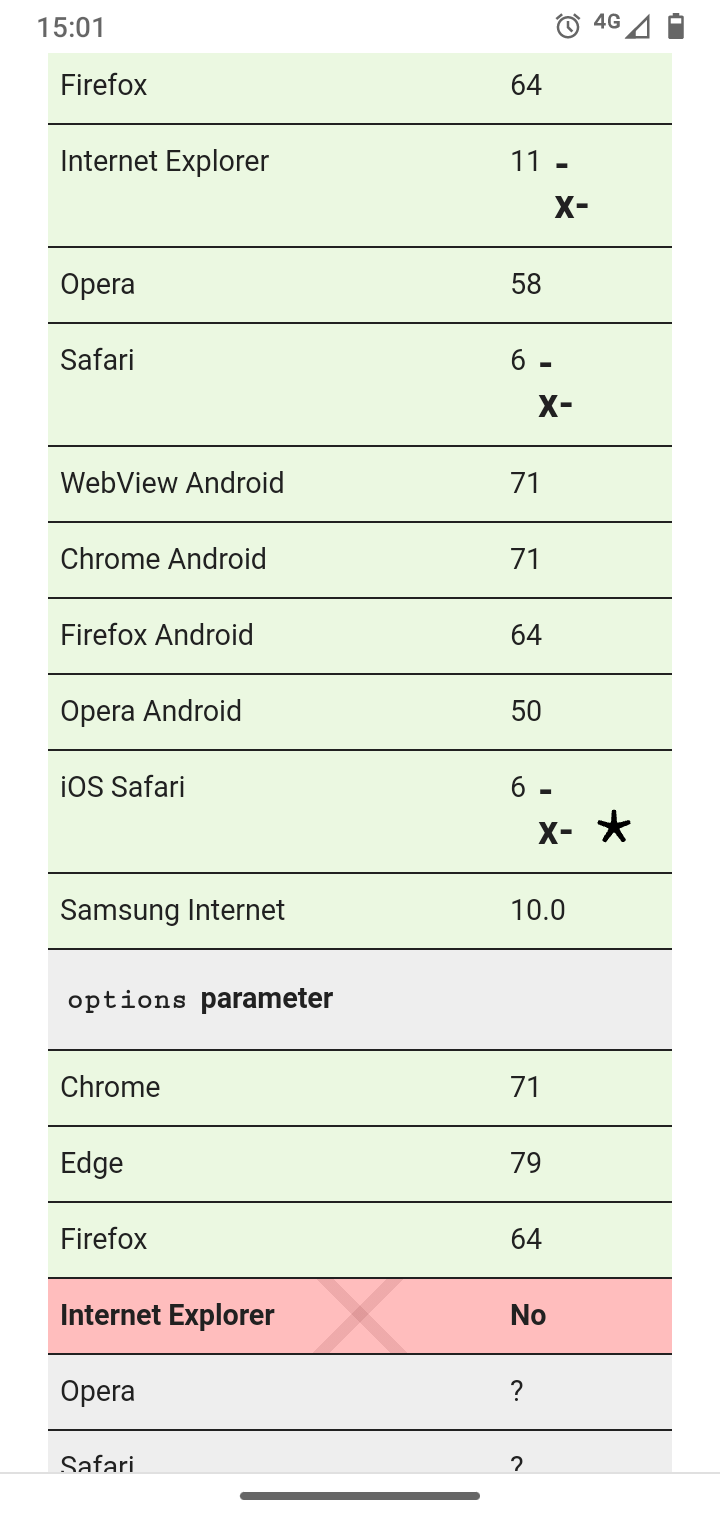Click the No support cell for Internet Explorer
Viewport: 720px width, 1520px height.
[x=528, y=1316]
